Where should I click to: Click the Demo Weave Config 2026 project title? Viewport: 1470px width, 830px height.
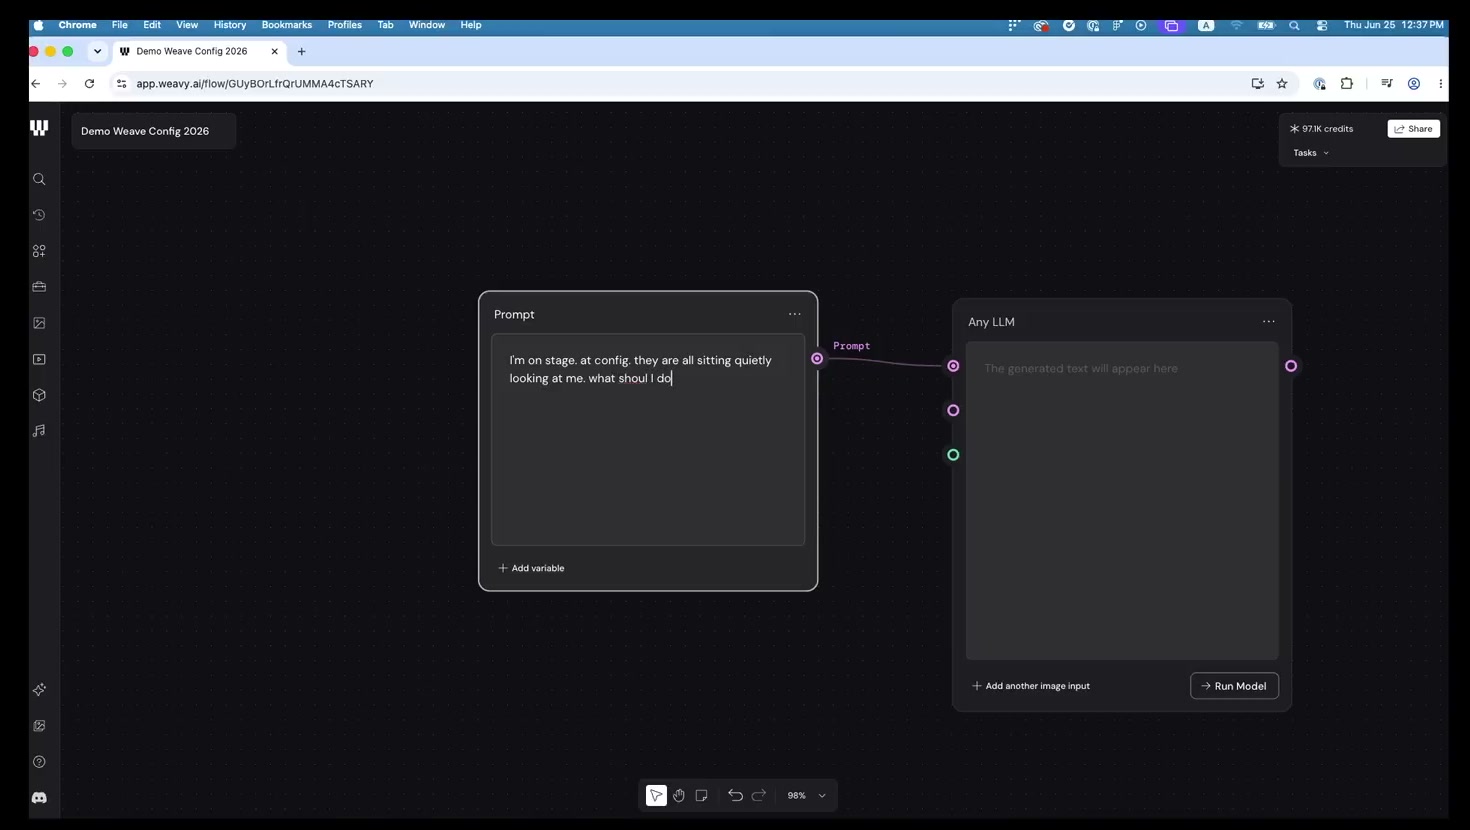145,131
